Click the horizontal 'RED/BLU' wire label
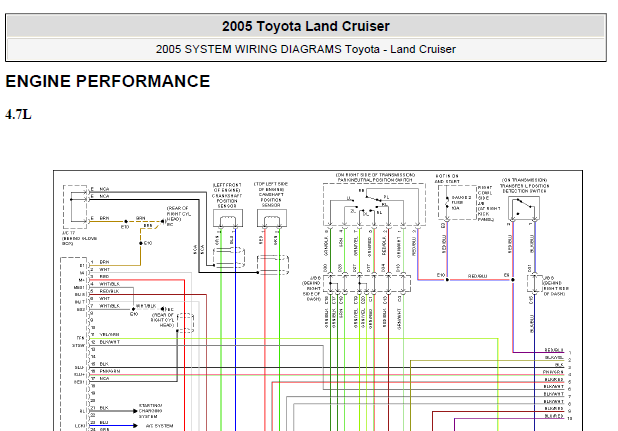Image resolution: width=618 pixels, height=431 pixels. (x=477, y=276)
